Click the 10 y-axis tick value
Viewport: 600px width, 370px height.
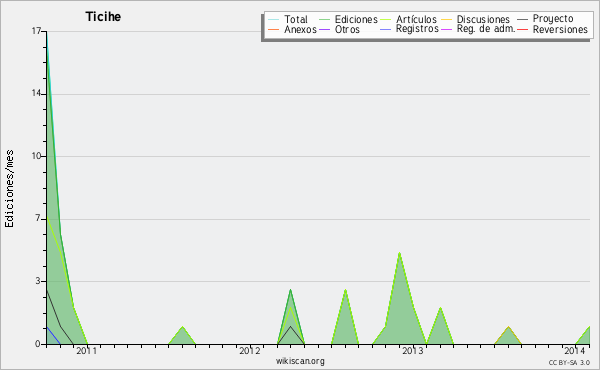point(36,156)
